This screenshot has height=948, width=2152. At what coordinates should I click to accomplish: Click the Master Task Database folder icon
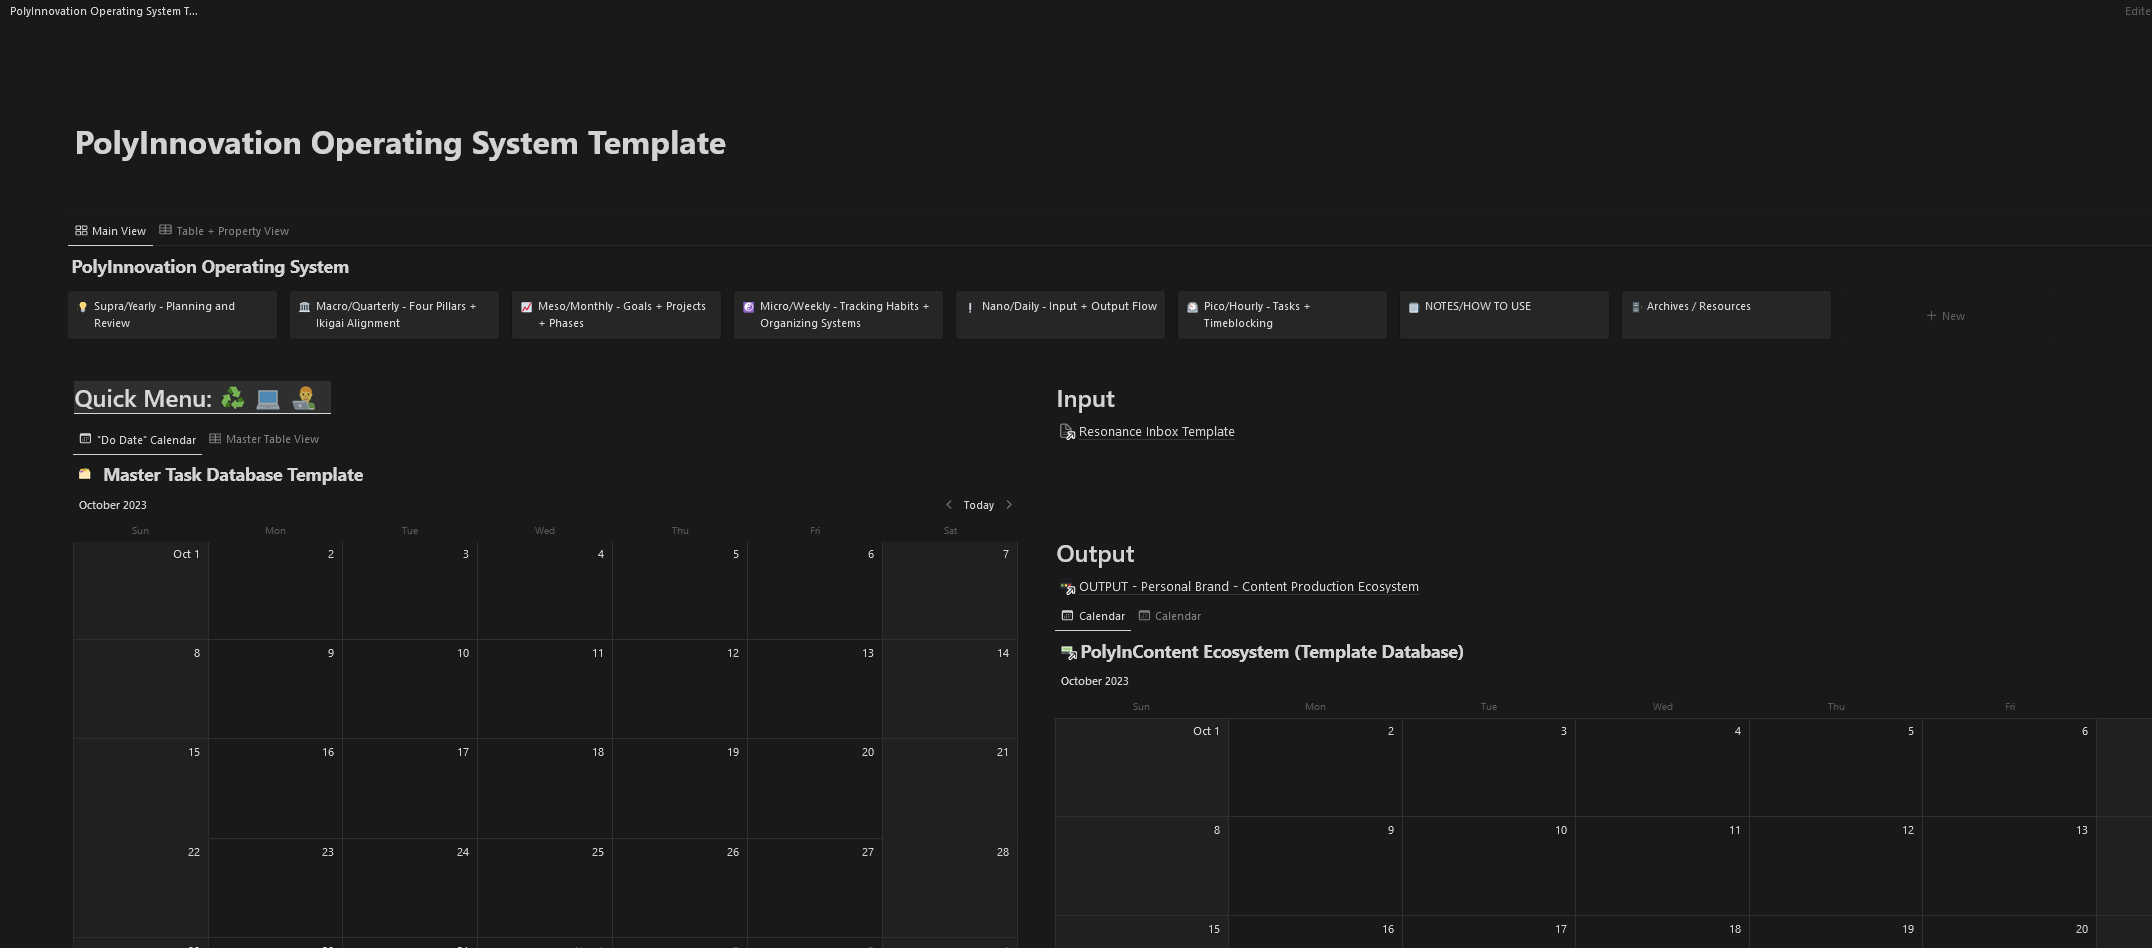point(85,475)
